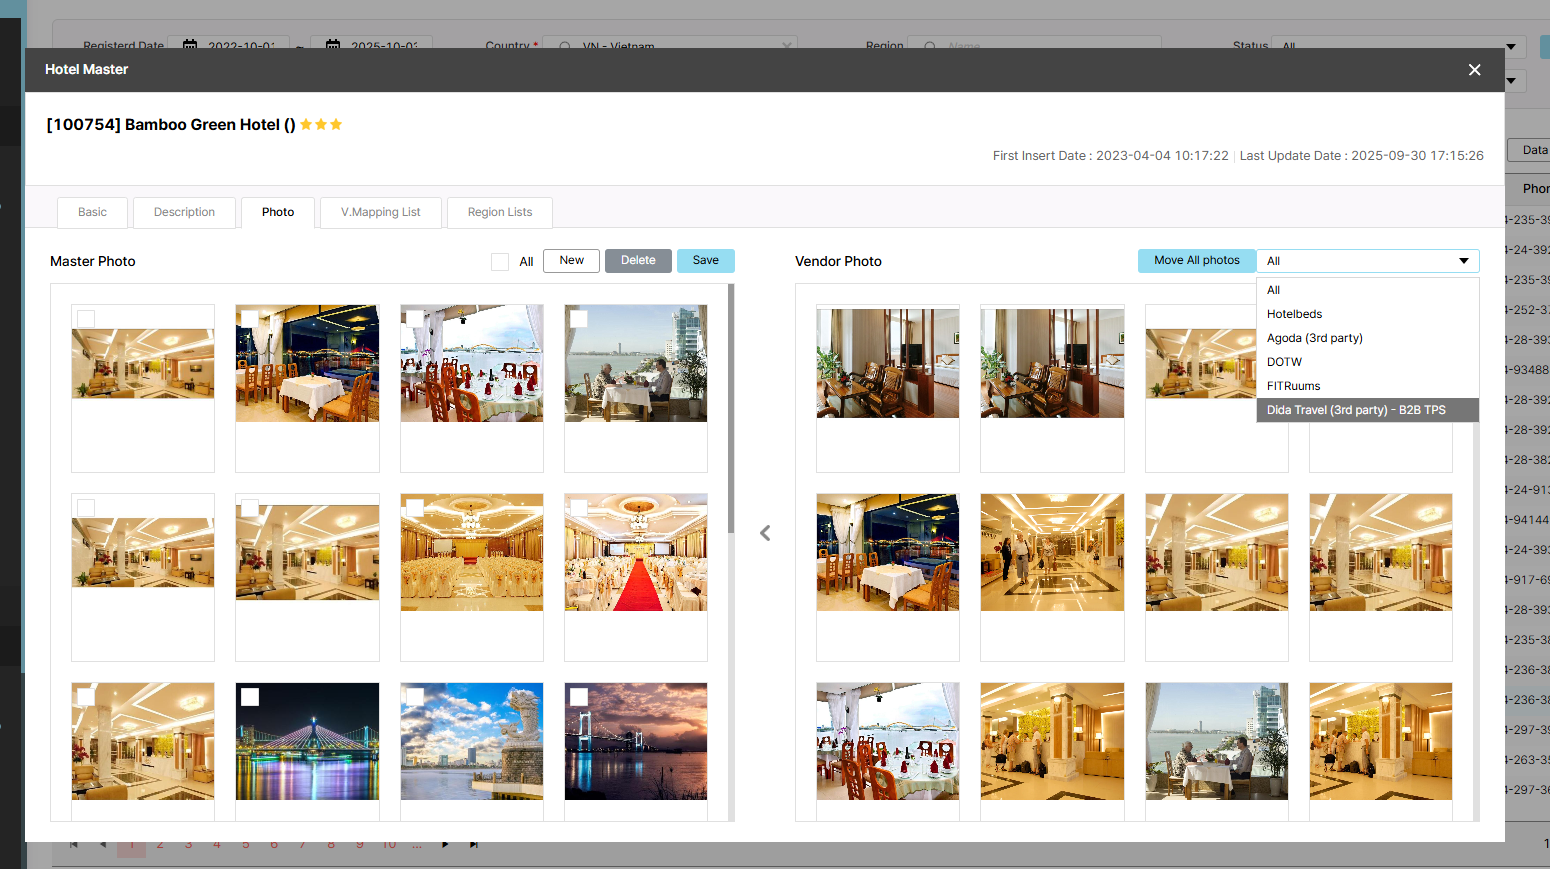Click the Master Photo panel scrollbar

point(731,408)
